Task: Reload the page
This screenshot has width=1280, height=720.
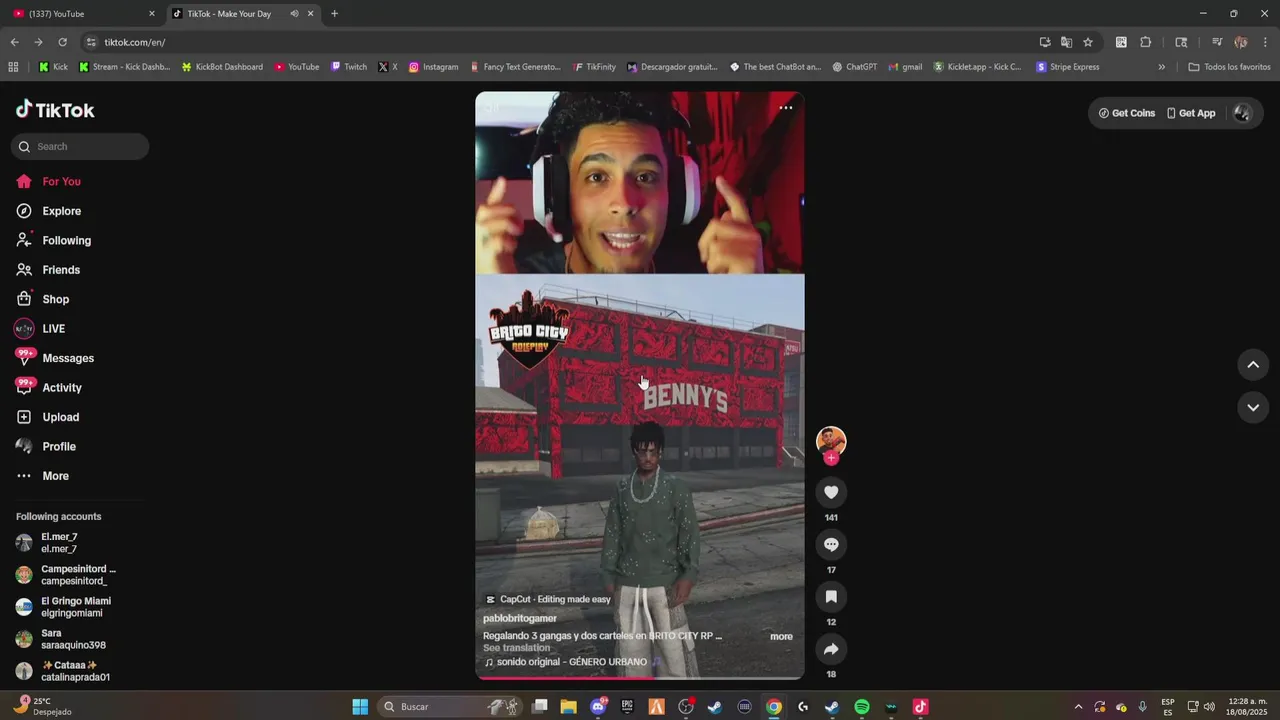Action: pyautogui.click(x=62, y=42)
